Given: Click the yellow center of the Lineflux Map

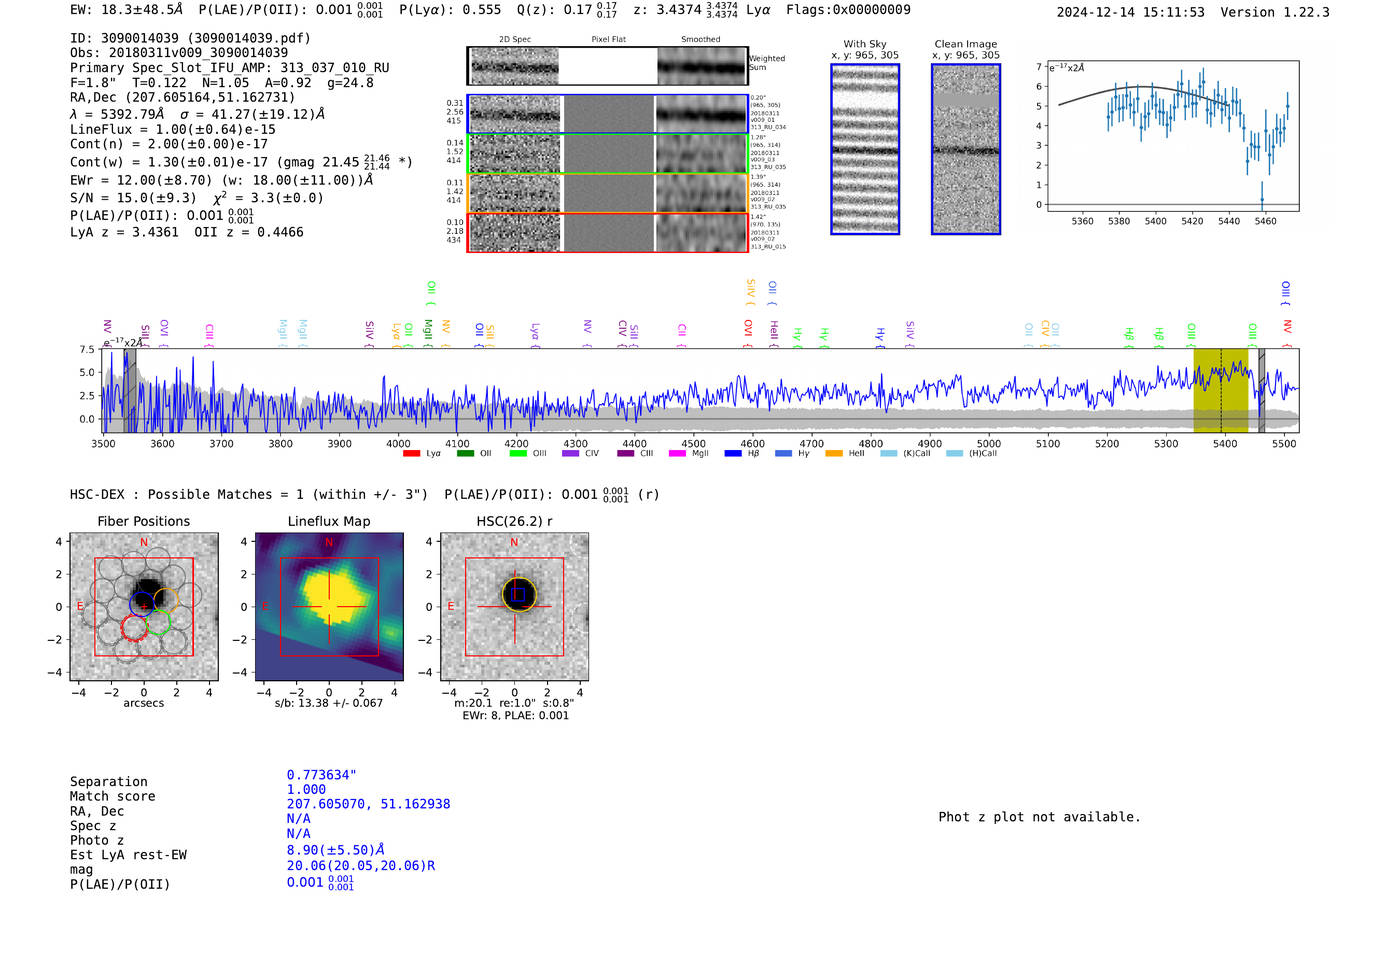Looking at the screenshot, I should coord(330,598).
